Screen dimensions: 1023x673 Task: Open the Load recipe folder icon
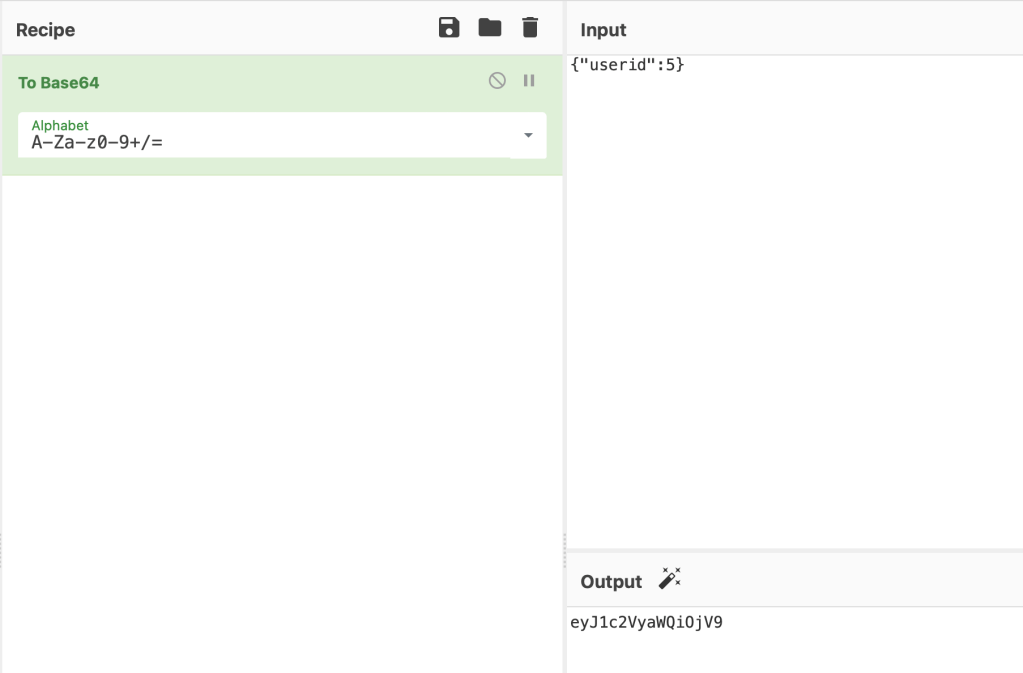click(x=490, y=28)
